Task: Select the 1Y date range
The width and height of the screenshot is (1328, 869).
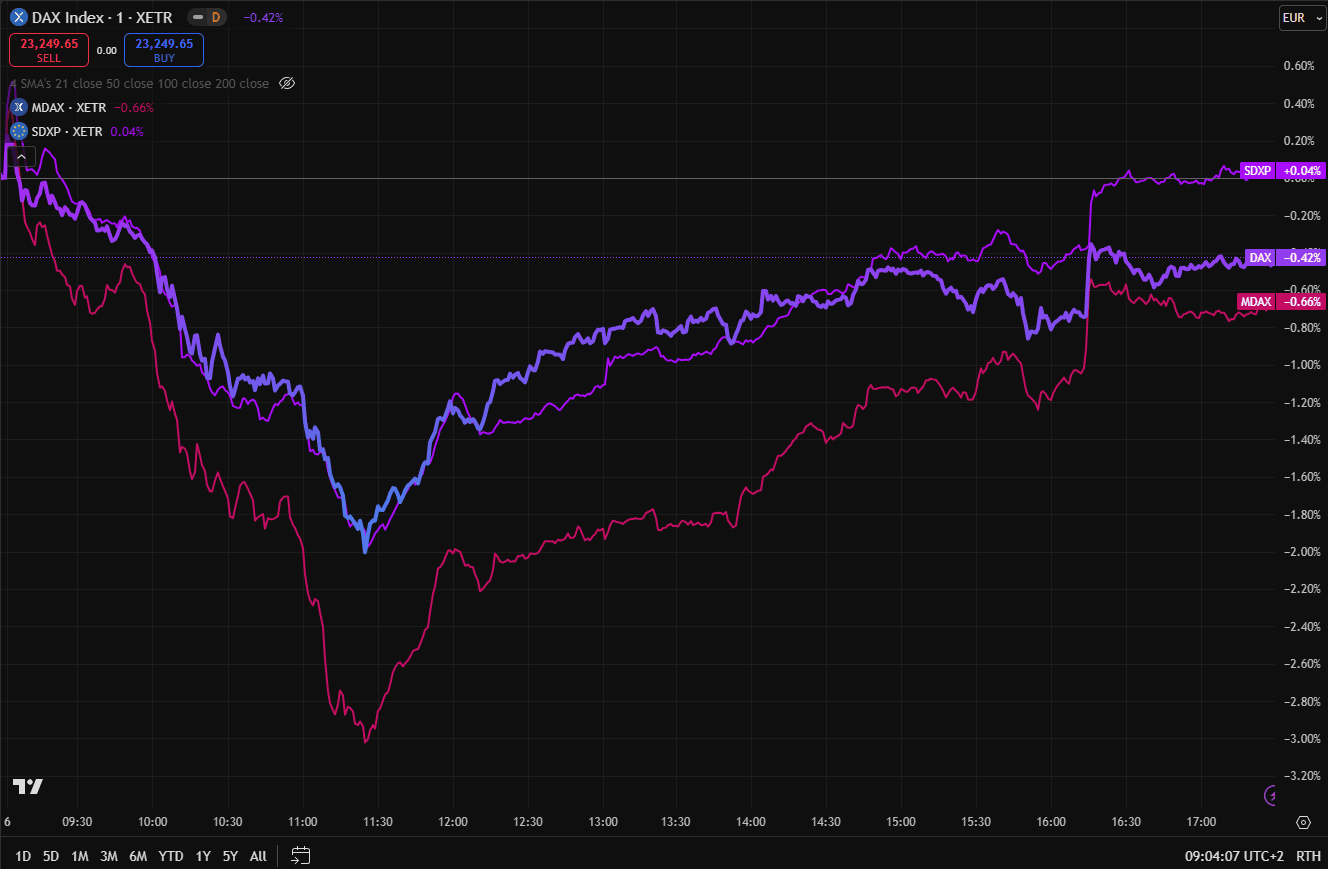Action: coord(203,856)
